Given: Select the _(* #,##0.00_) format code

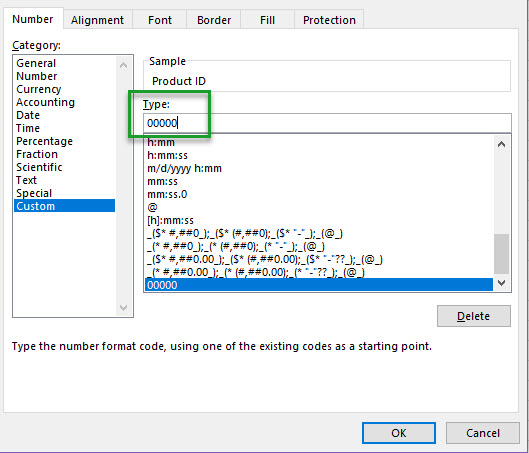Looking at the screenshot, I should [x=318, y=272].
